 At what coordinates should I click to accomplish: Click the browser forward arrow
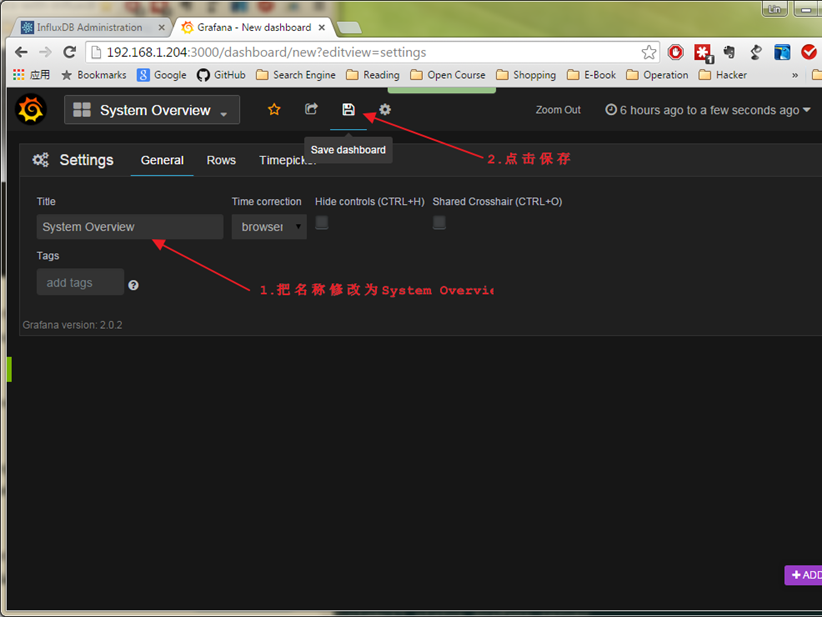pyautogui.click(x=46, y=52)
